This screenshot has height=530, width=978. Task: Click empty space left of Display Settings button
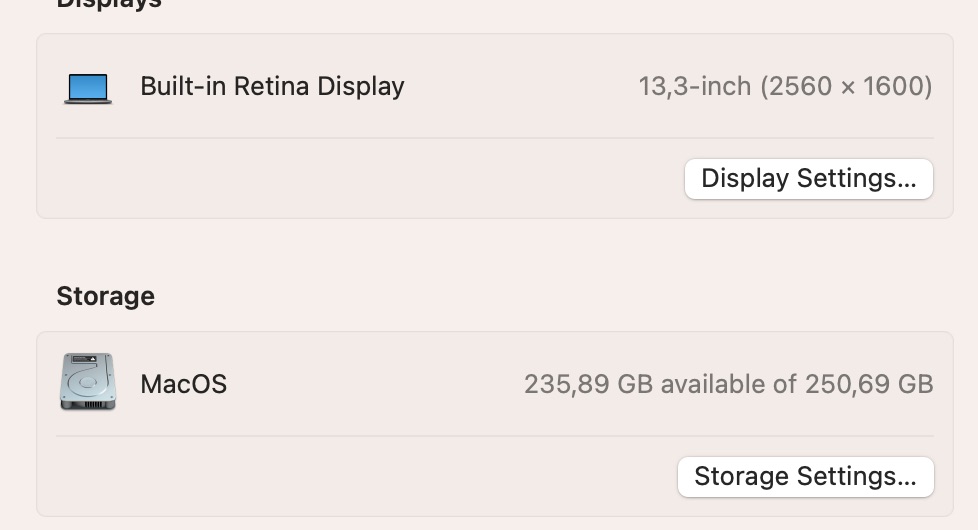[360, 179]
